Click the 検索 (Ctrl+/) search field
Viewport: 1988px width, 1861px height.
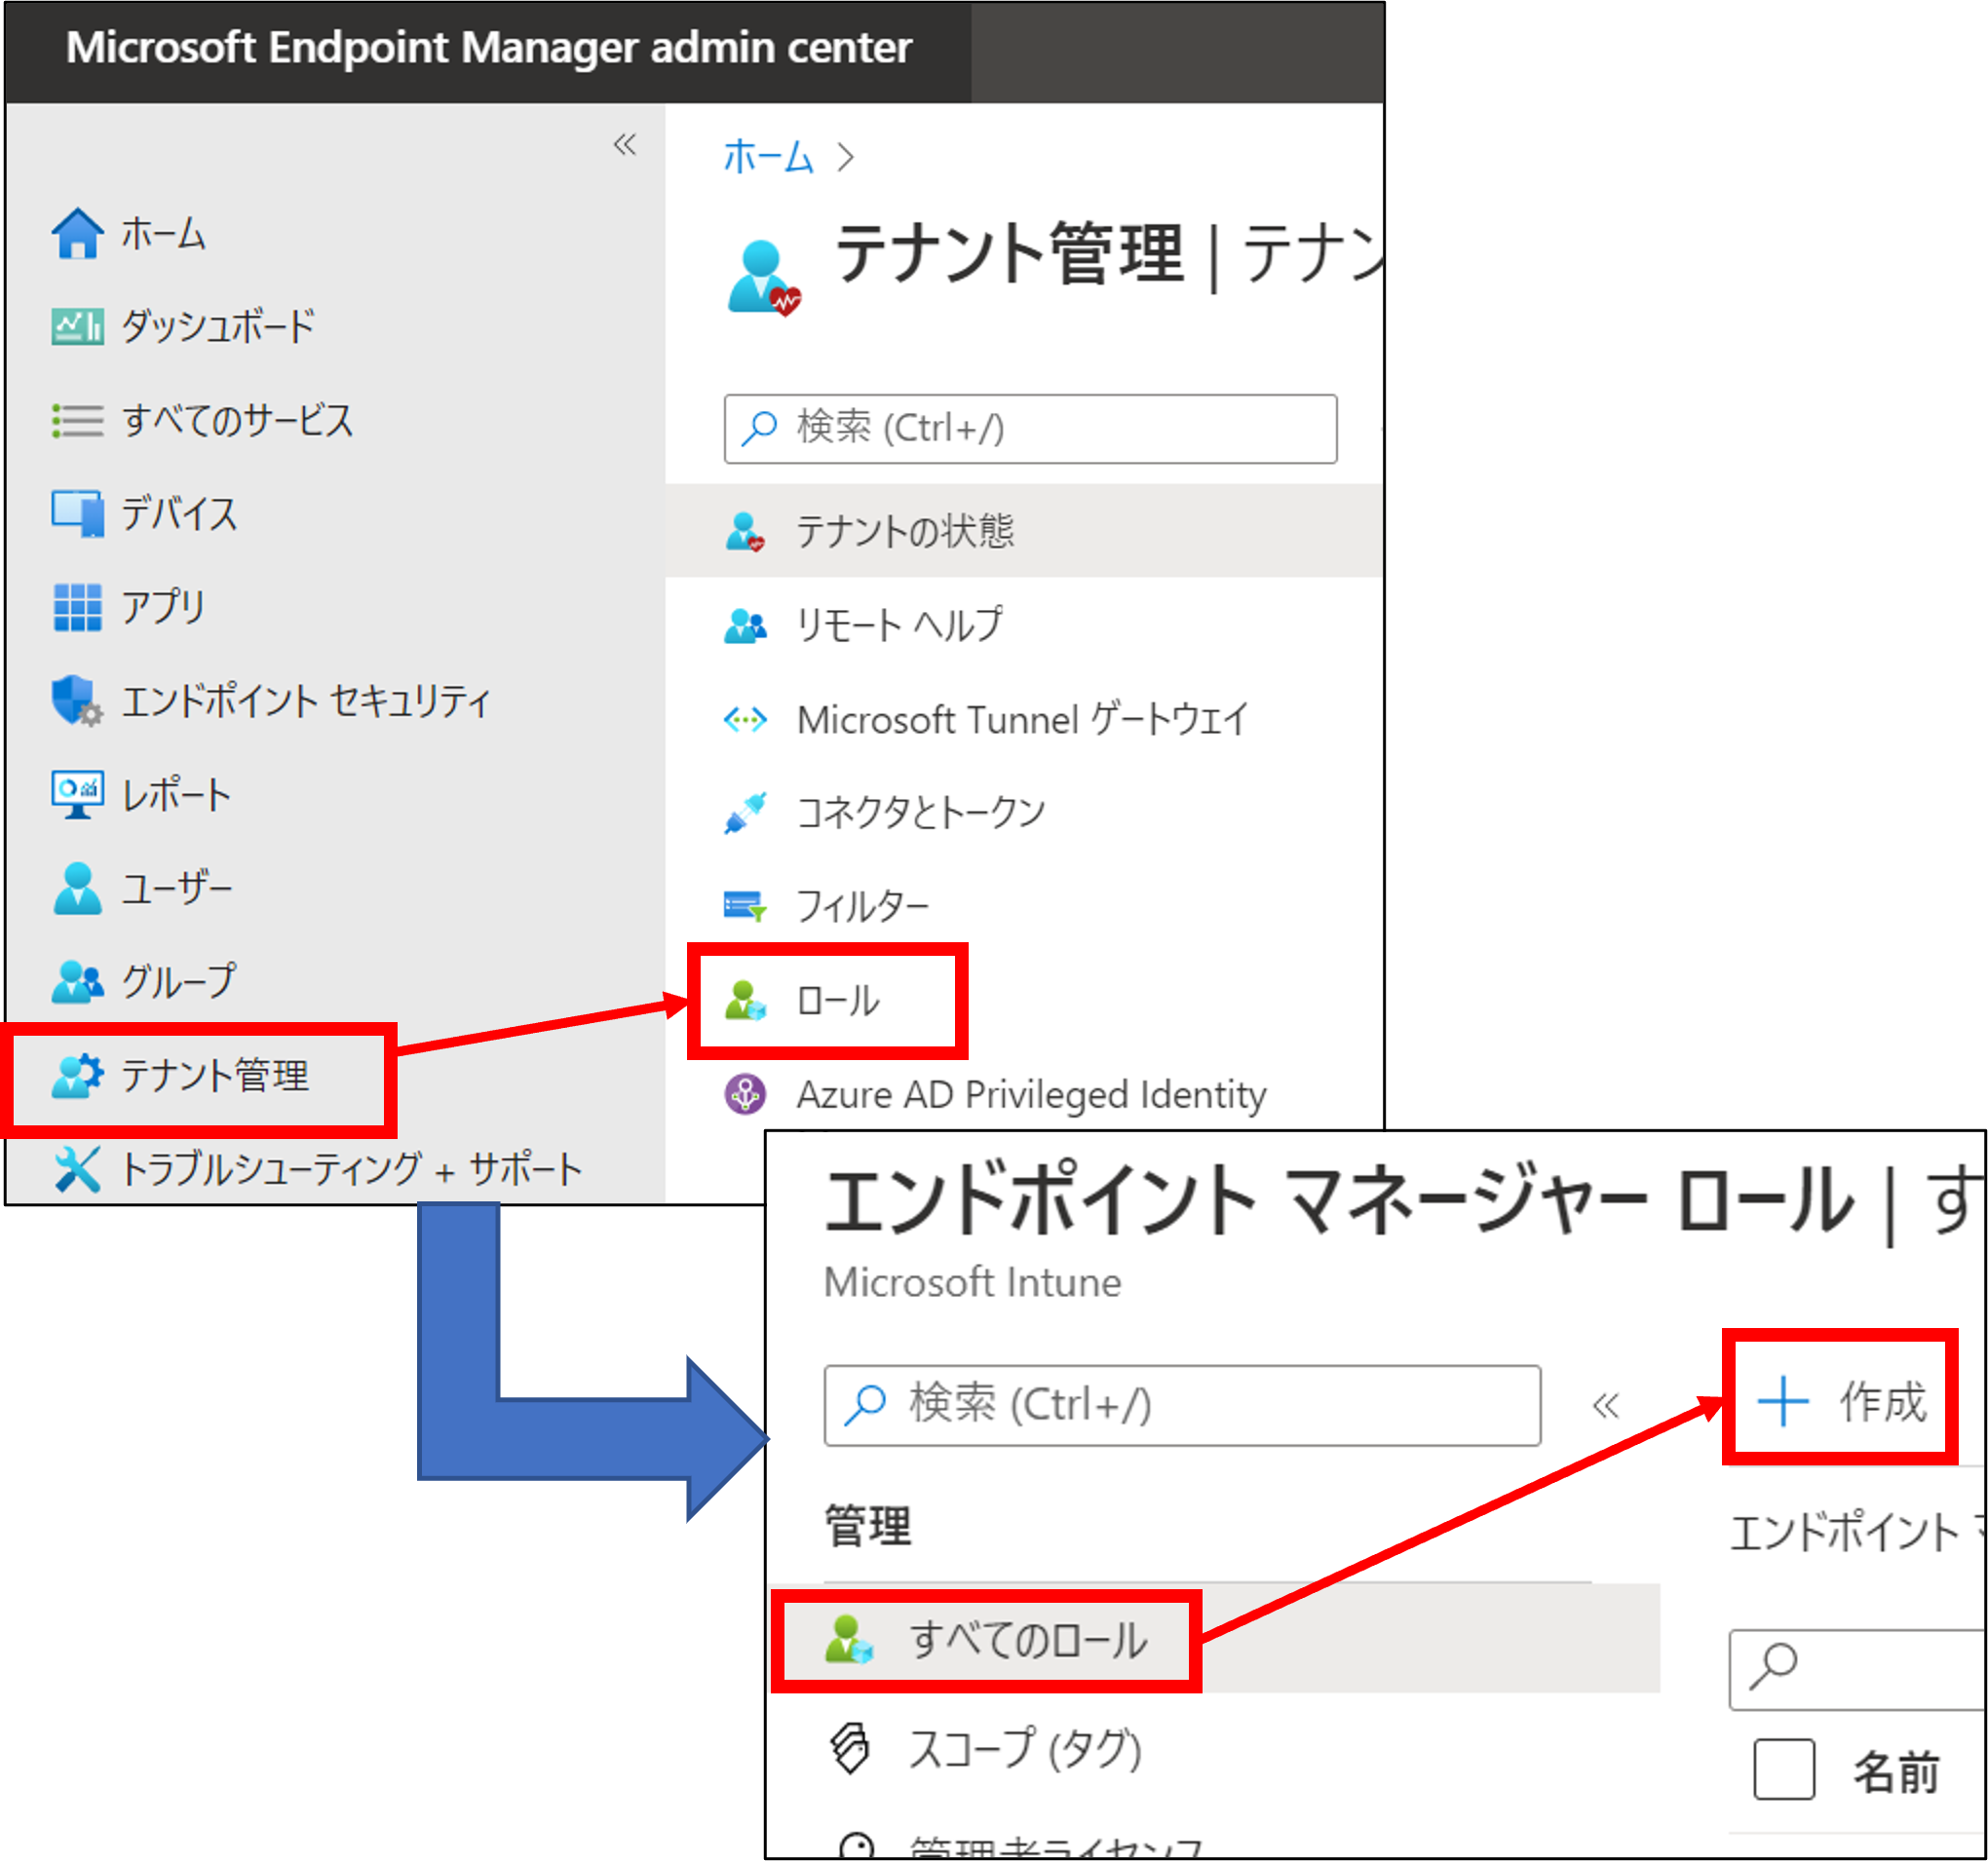(1030, 429)
